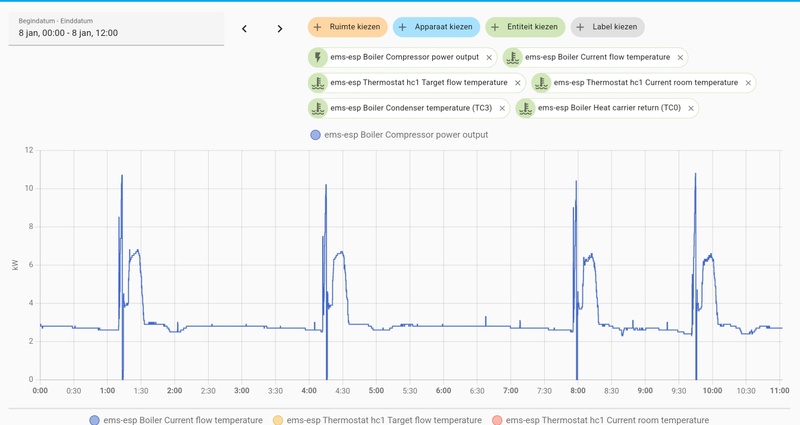Viewport: 800px width, 425px height.
Task: Toggle Thermostat hc1 Target flow temperature legend
Action: [x=377, y=420]
